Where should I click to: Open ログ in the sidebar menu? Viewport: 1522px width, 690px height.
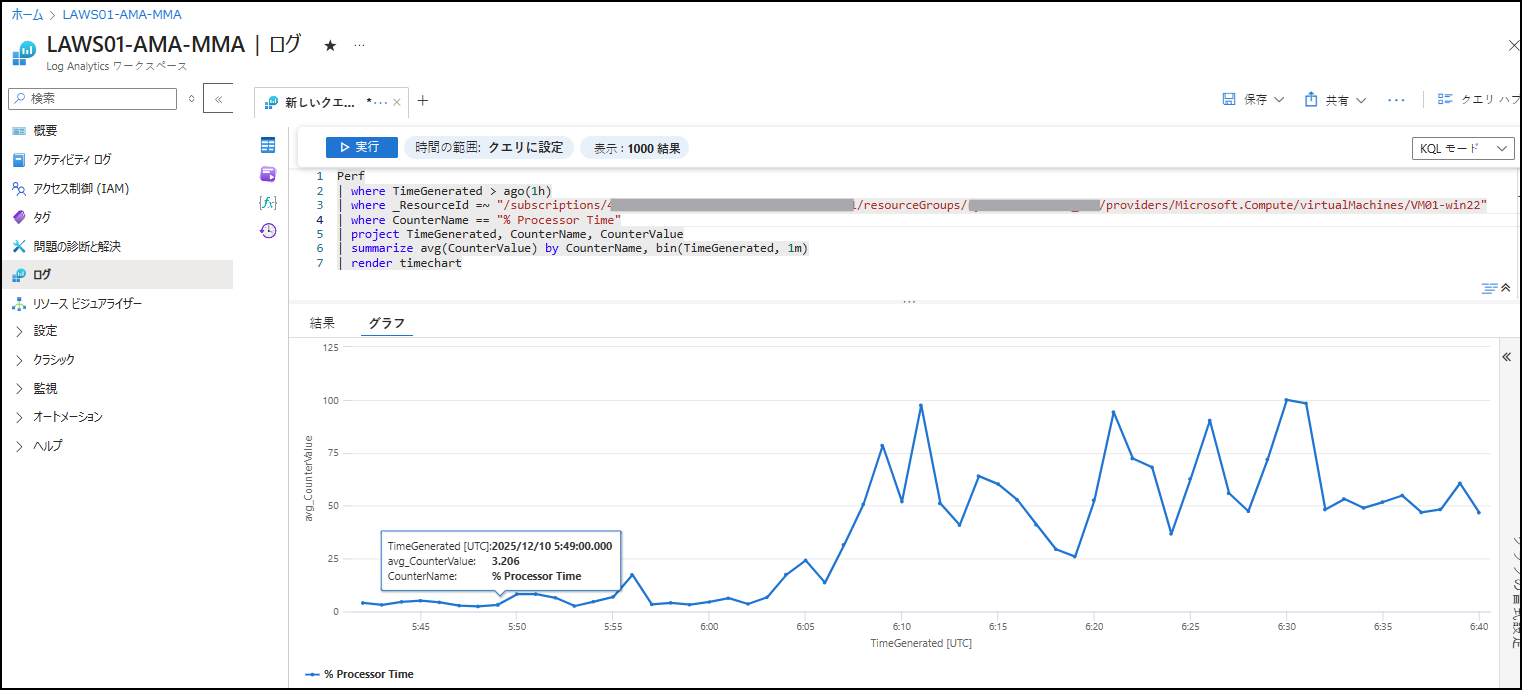pyautogui.click(x=116, y=275)
